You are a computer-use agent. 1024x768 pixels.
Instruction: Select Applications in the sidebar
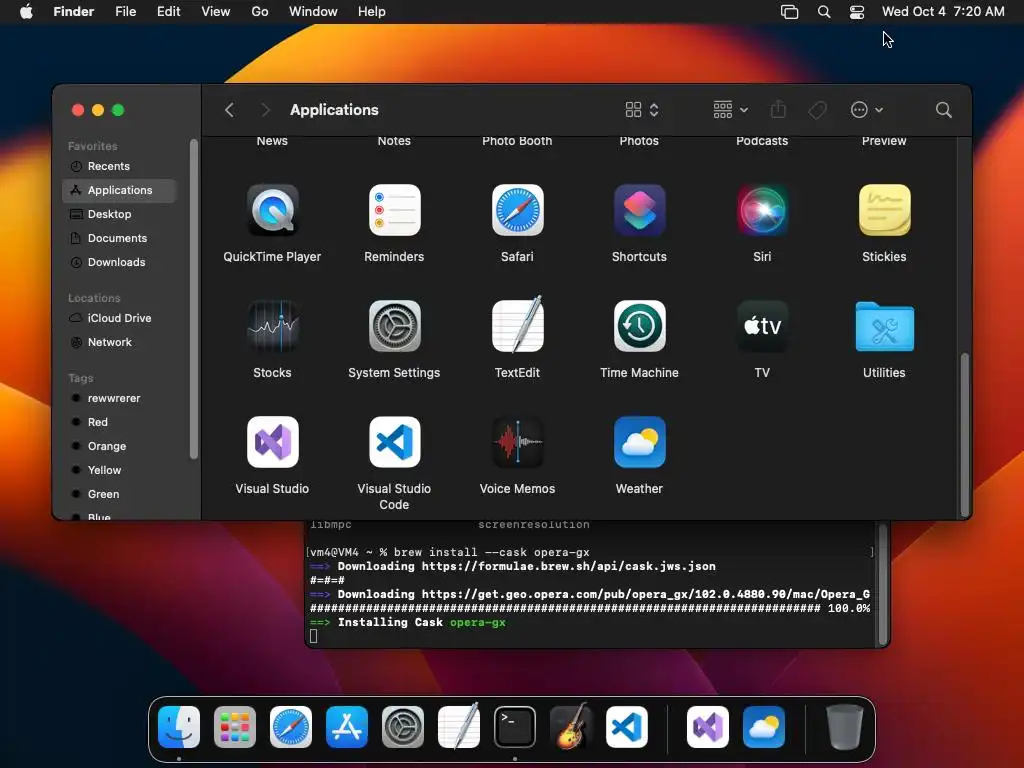[x=119, y=190]
